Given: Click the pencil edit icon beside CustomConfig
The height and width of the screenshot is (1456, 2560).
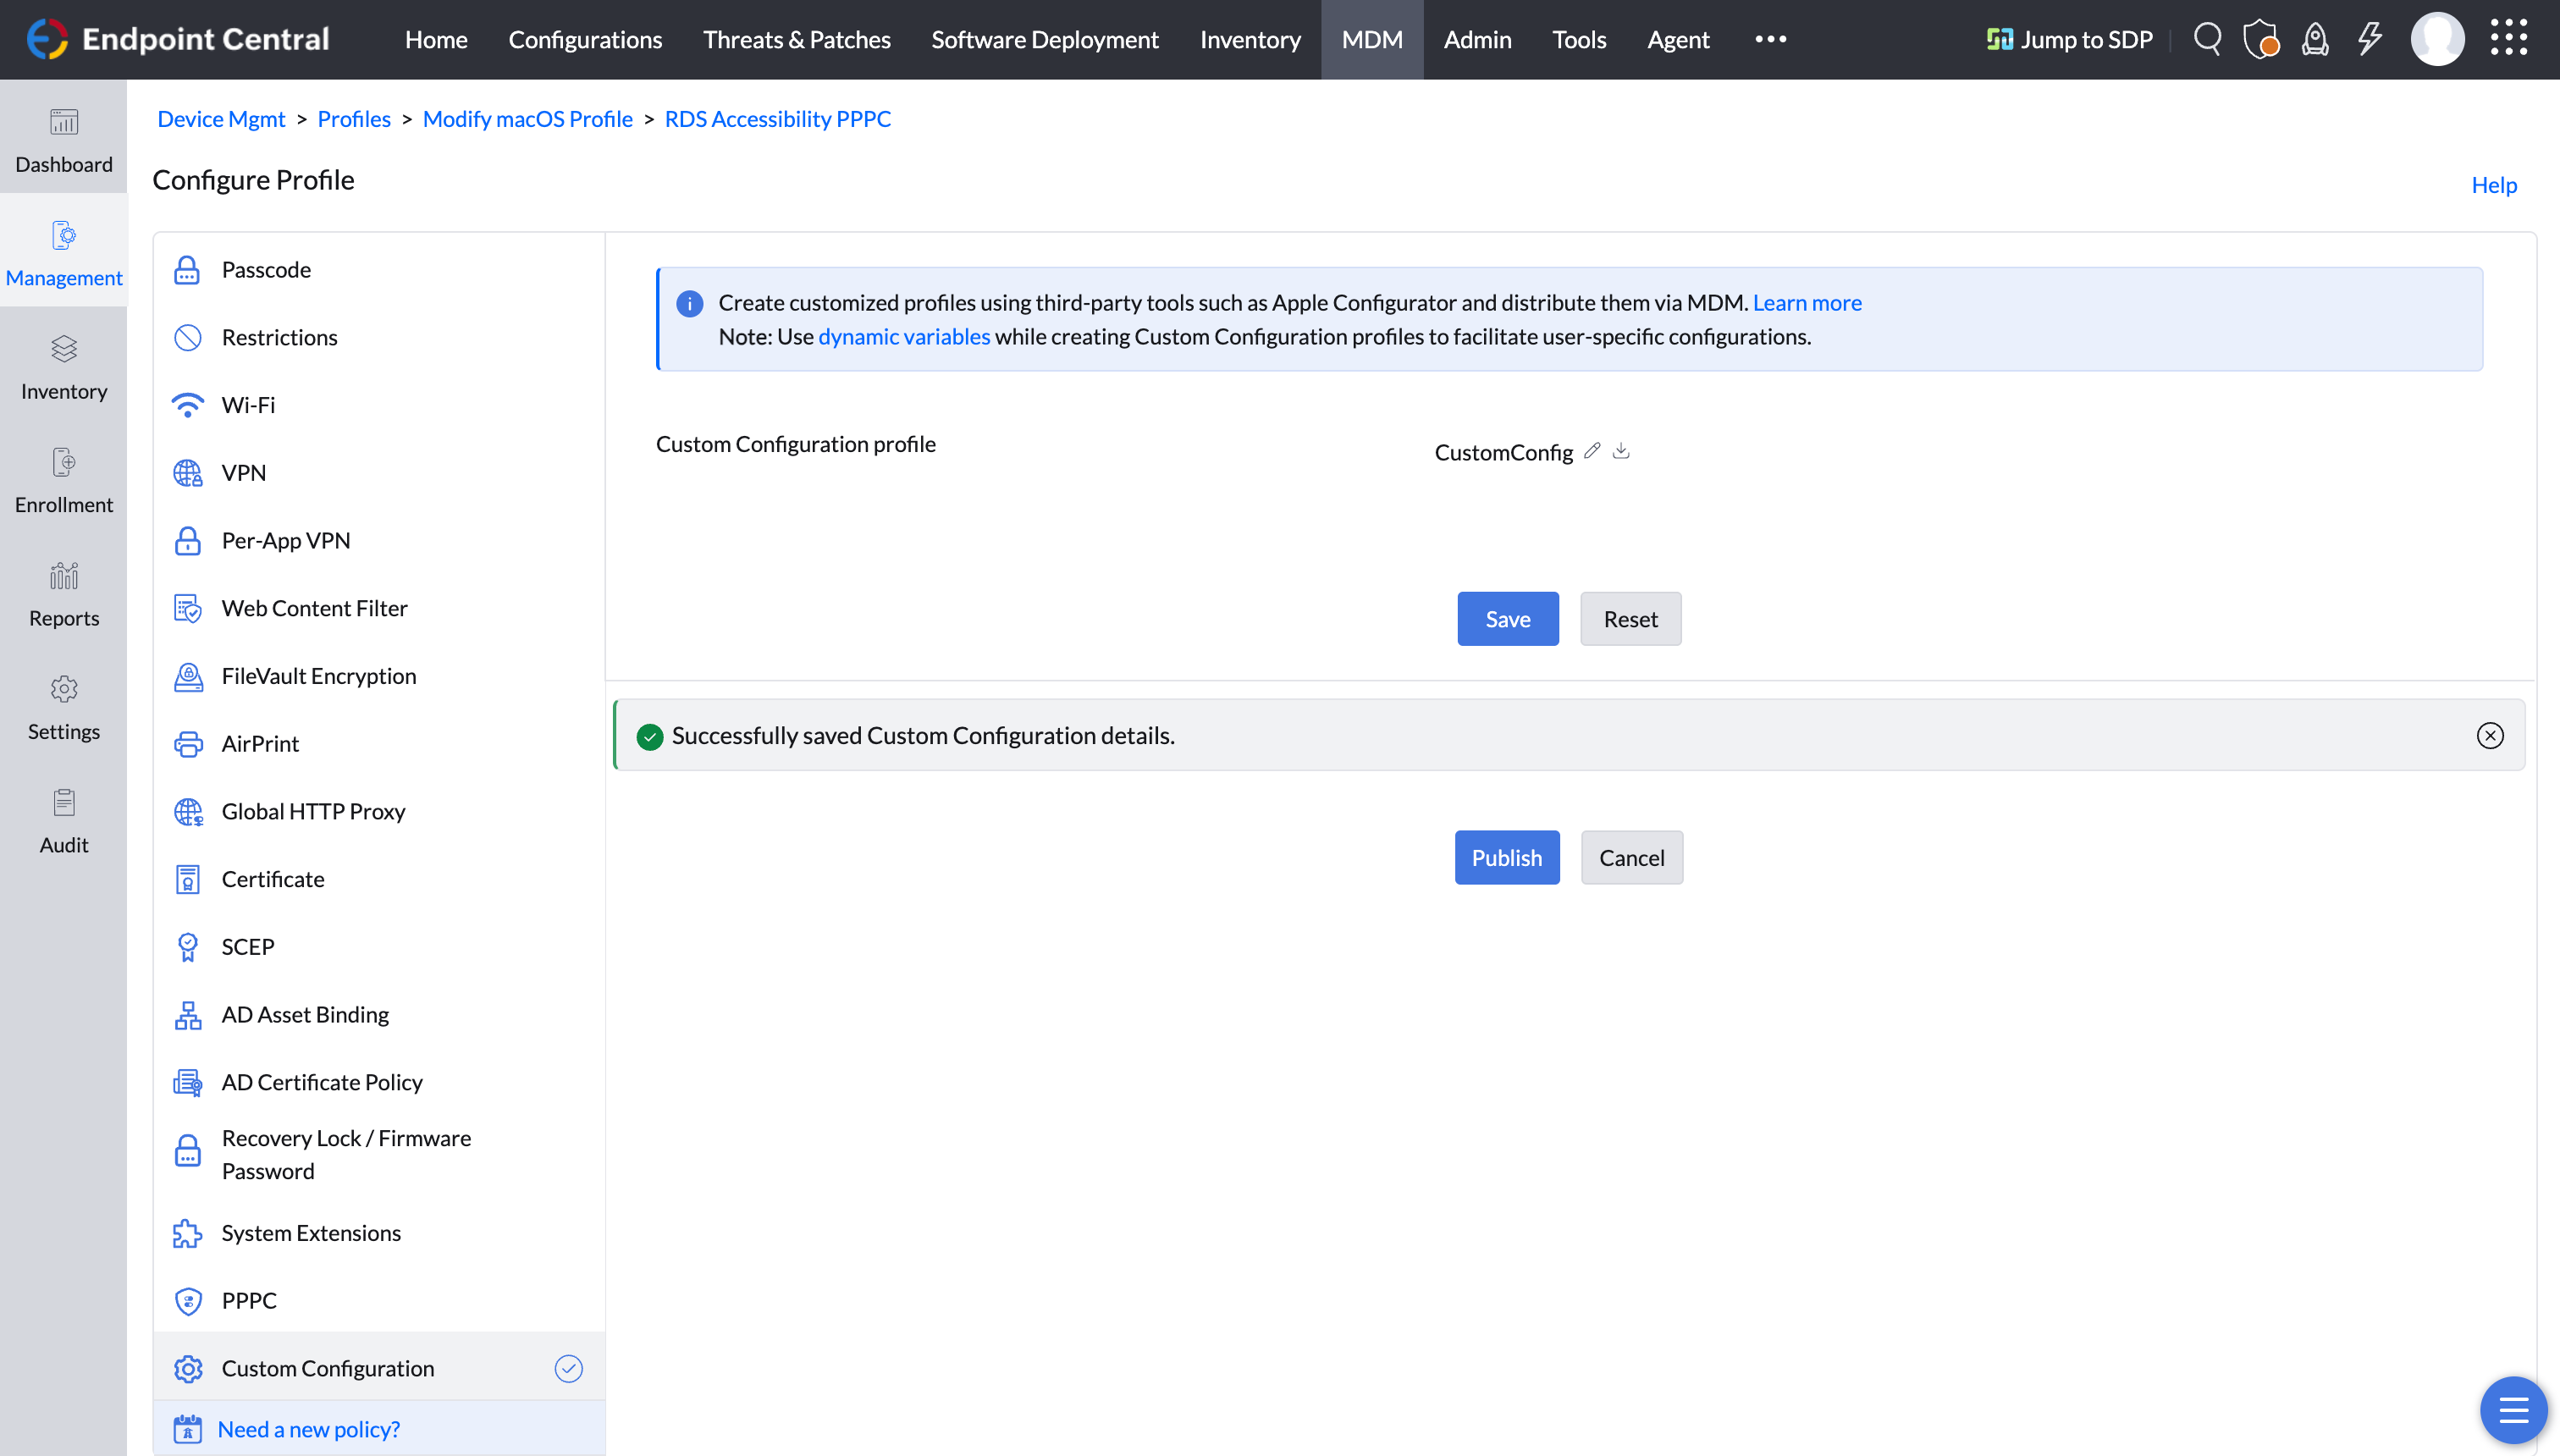Looking at the screenshot, I should pos(1592,451).
